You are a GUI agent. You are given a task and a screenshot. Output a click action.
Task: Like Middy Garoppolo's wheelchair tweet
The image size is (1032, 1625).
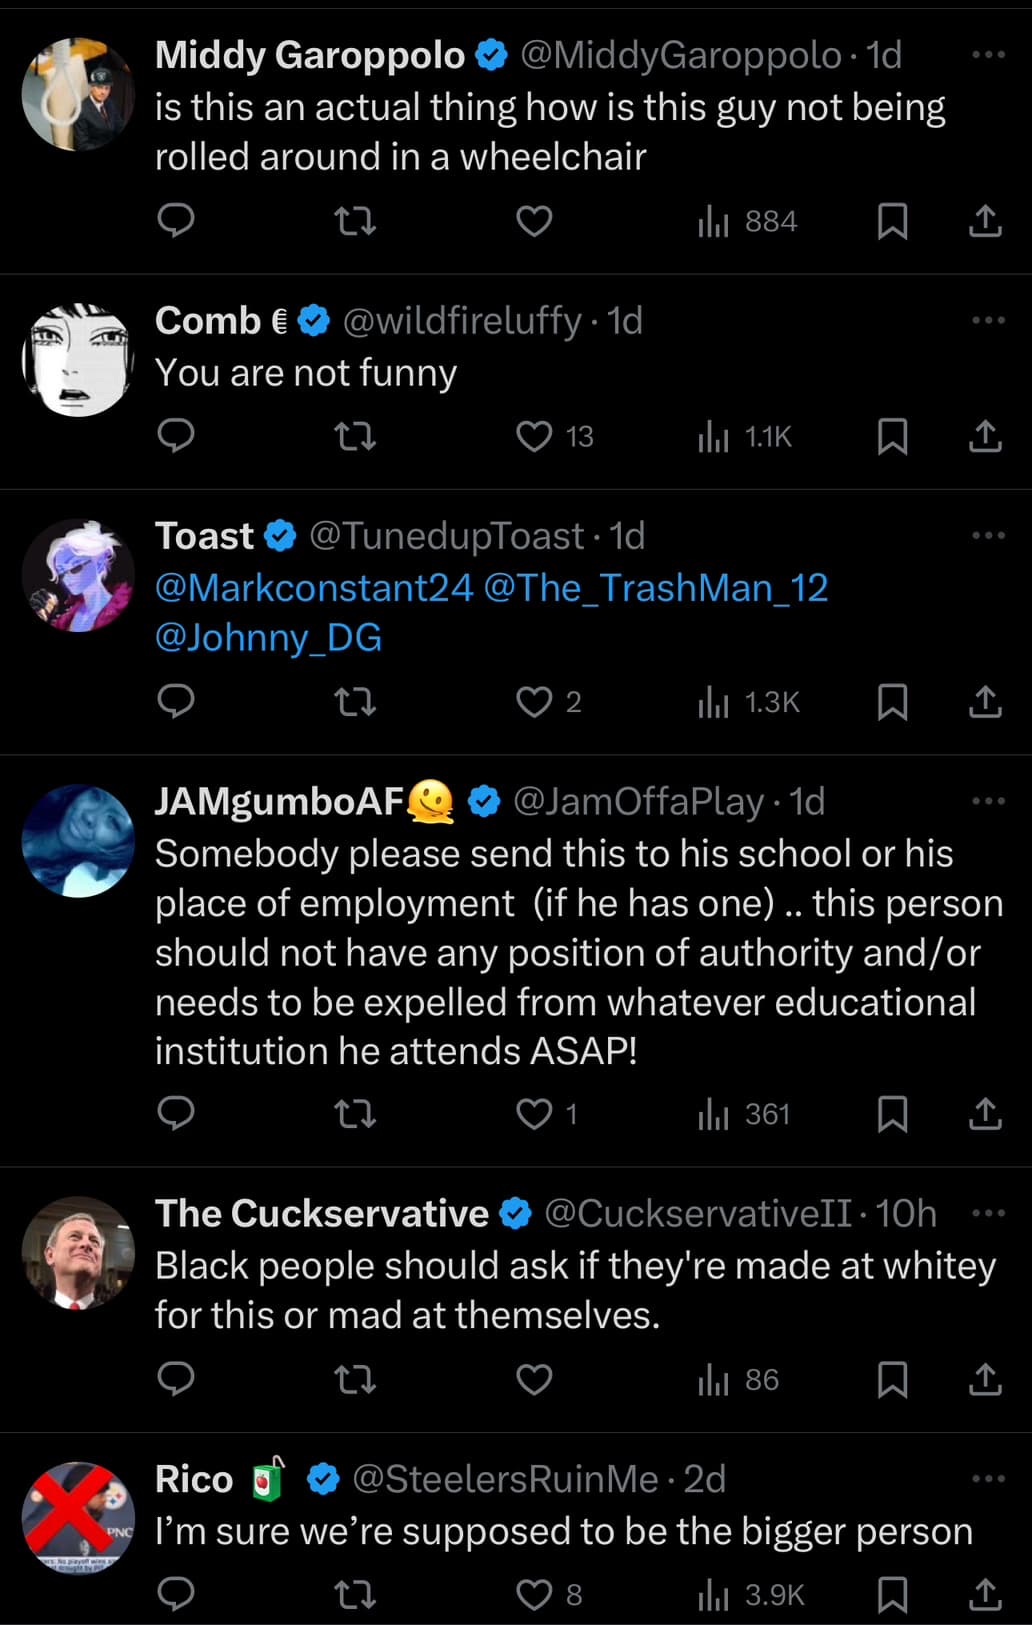pyautogui.click(x=534, y=221)
